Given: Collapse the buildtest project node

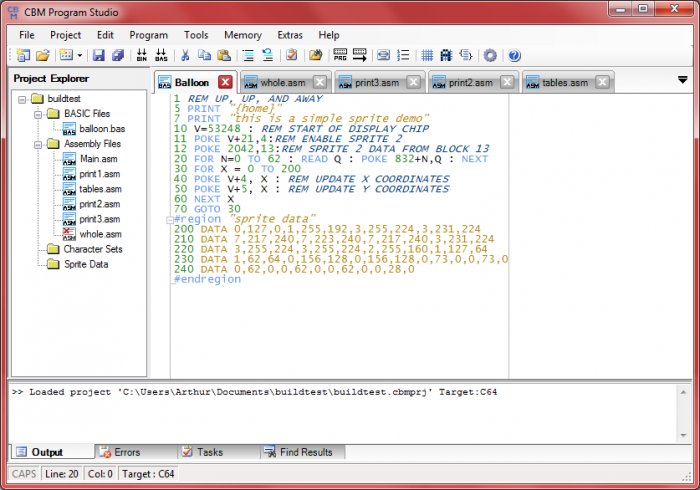Looking at the screenshot, I should click(22, 99).
